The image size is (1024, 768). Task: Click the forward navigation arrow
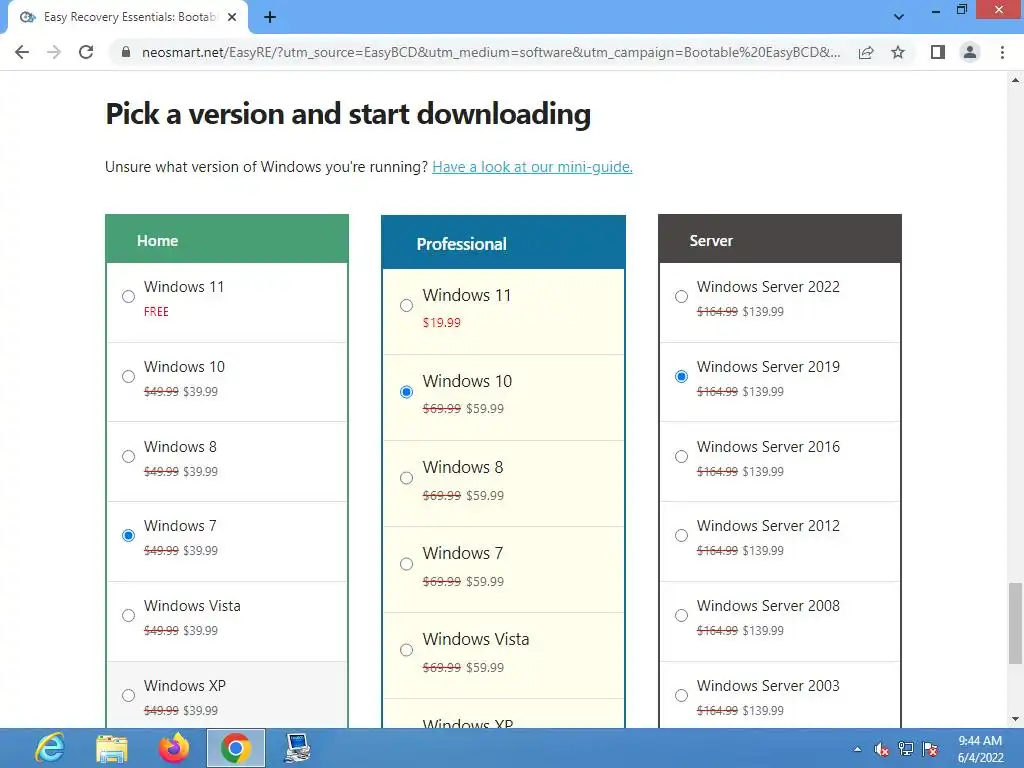point(54,52)
